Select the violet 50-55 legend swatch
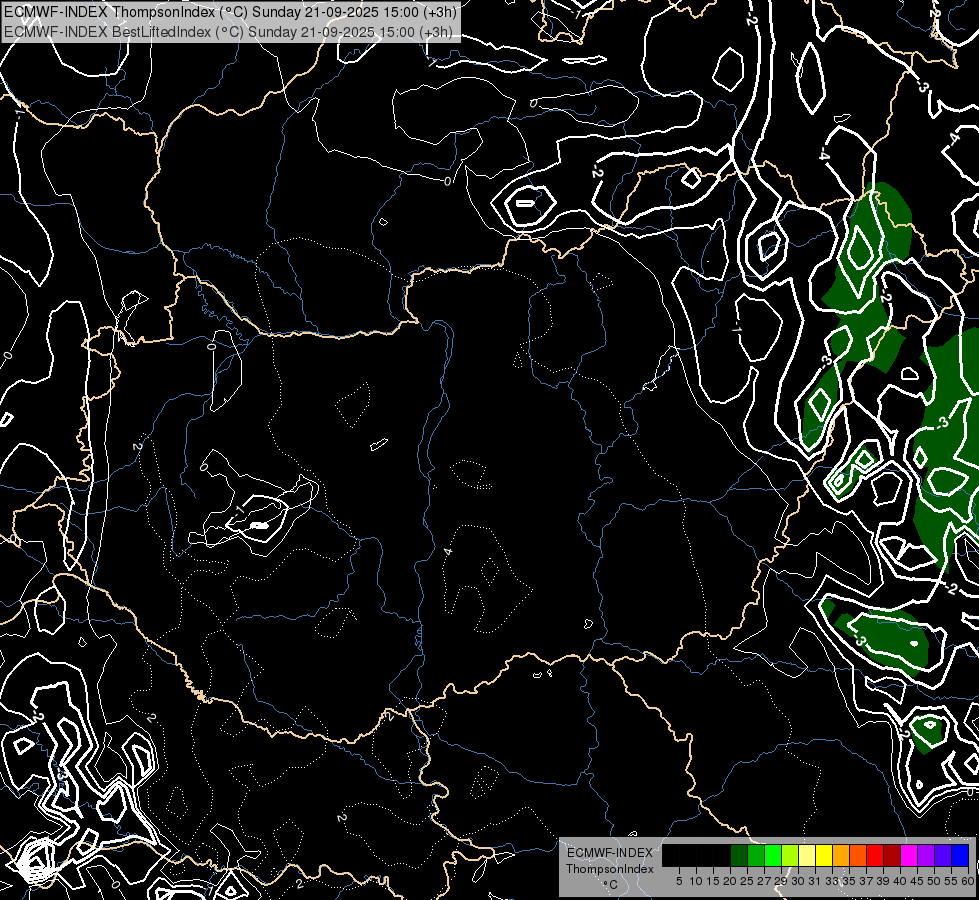Image resolution: width=979 pixels, height=900 pixels. 943,855
